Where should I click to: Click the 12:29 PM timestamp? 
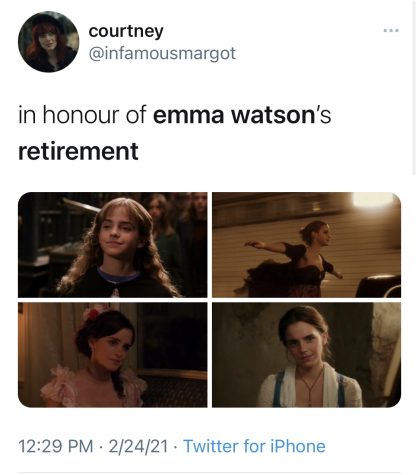(x=56, y=446)
